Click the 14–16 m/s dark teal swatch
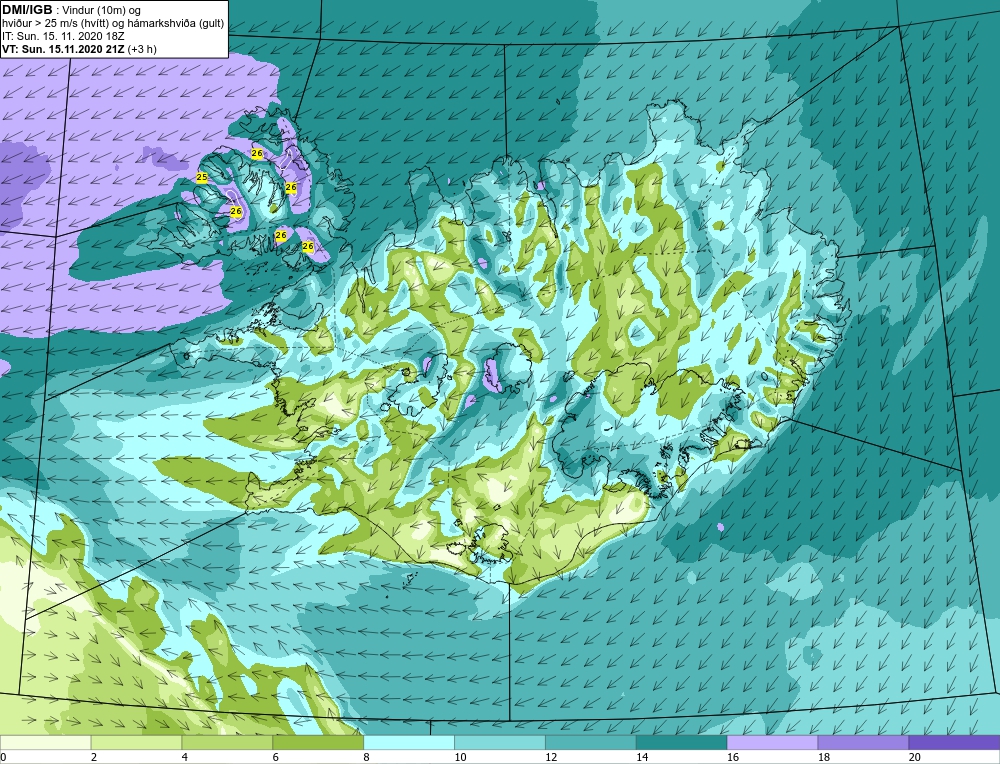Screen dimensions: 1000x764 click(x=681, y=743)
